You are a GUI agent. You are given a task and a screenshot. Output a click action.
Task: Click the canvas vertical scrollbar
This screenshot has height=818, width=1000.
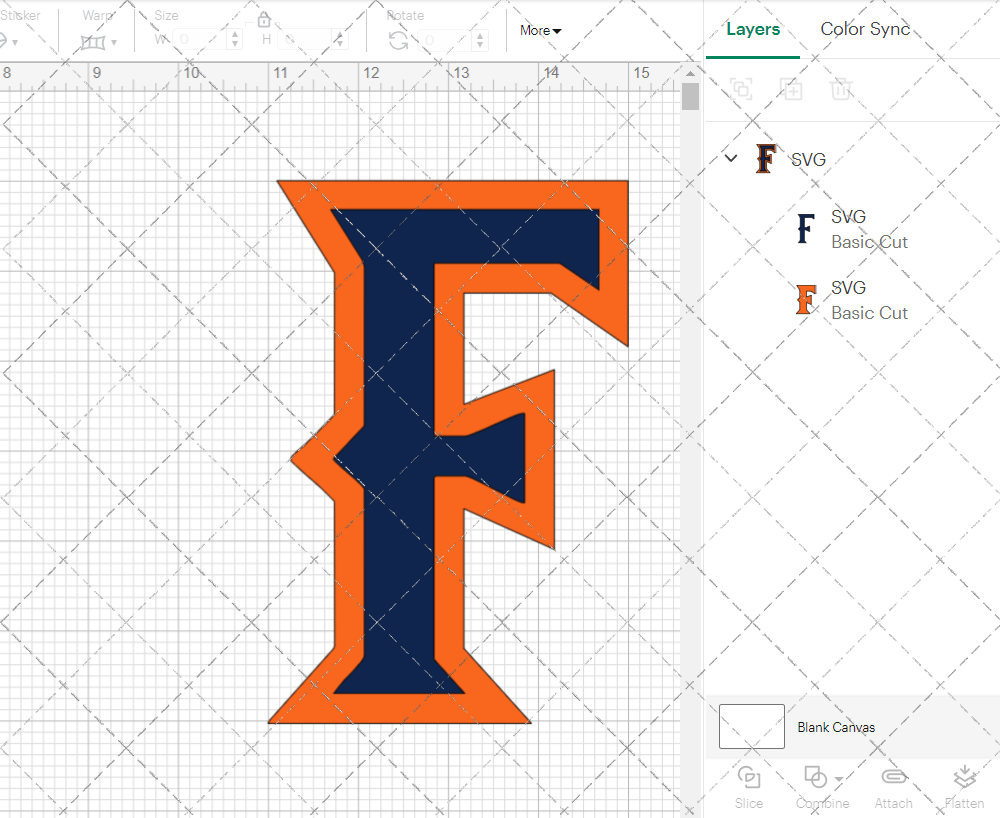click(689, 95)
